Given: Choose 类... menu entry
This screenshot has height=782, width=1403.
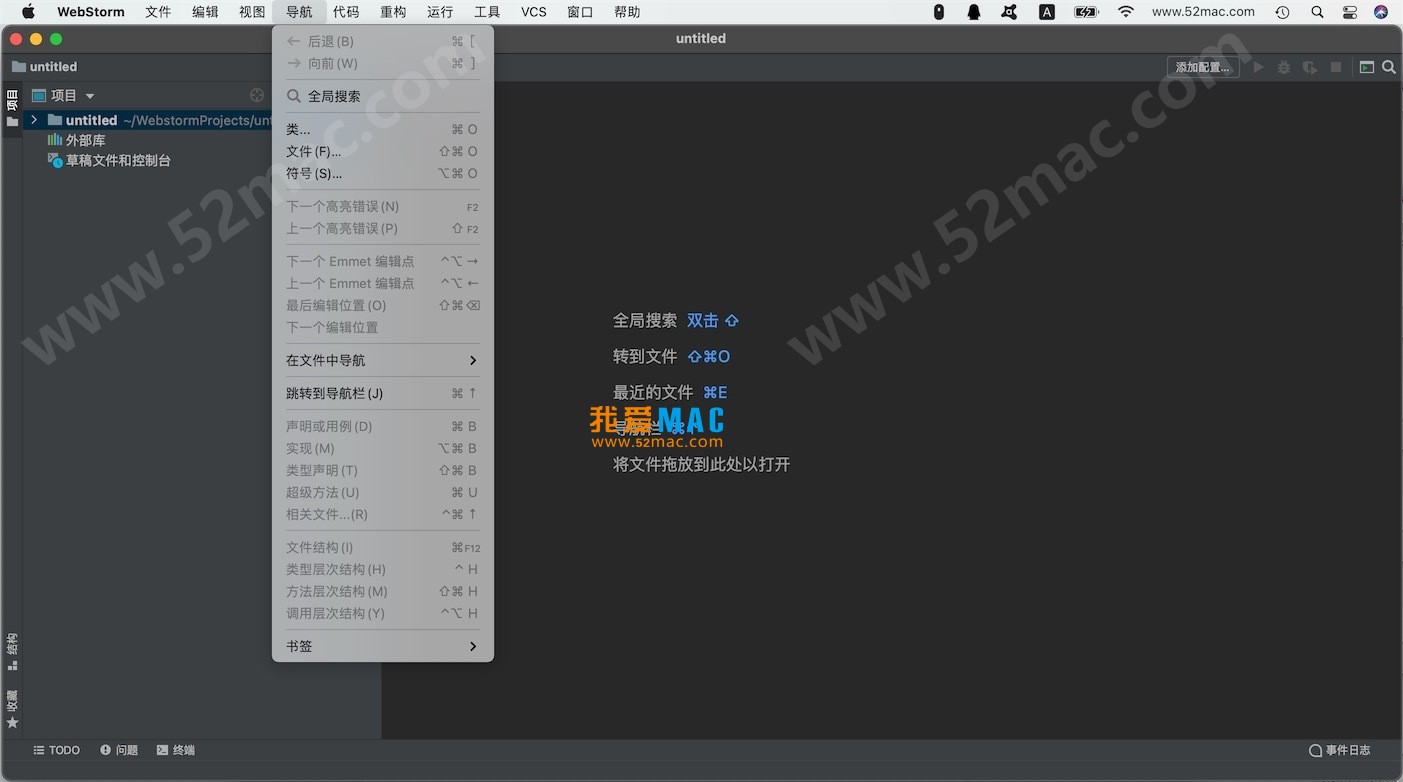Looking at the screenshot, I should [x=382, y=129].
